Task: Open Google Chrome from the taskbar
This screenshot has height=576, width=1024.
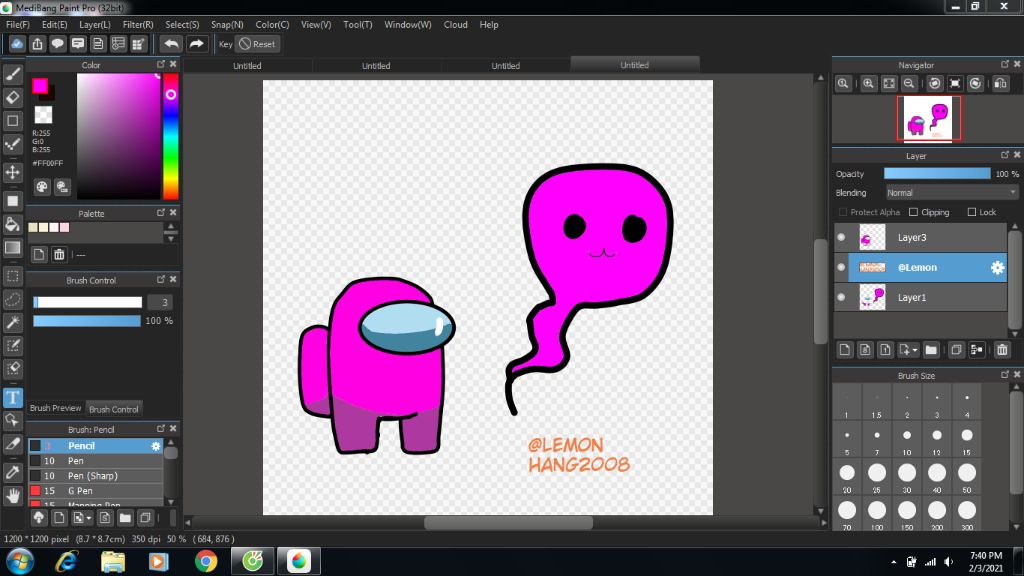Action: 206,561
